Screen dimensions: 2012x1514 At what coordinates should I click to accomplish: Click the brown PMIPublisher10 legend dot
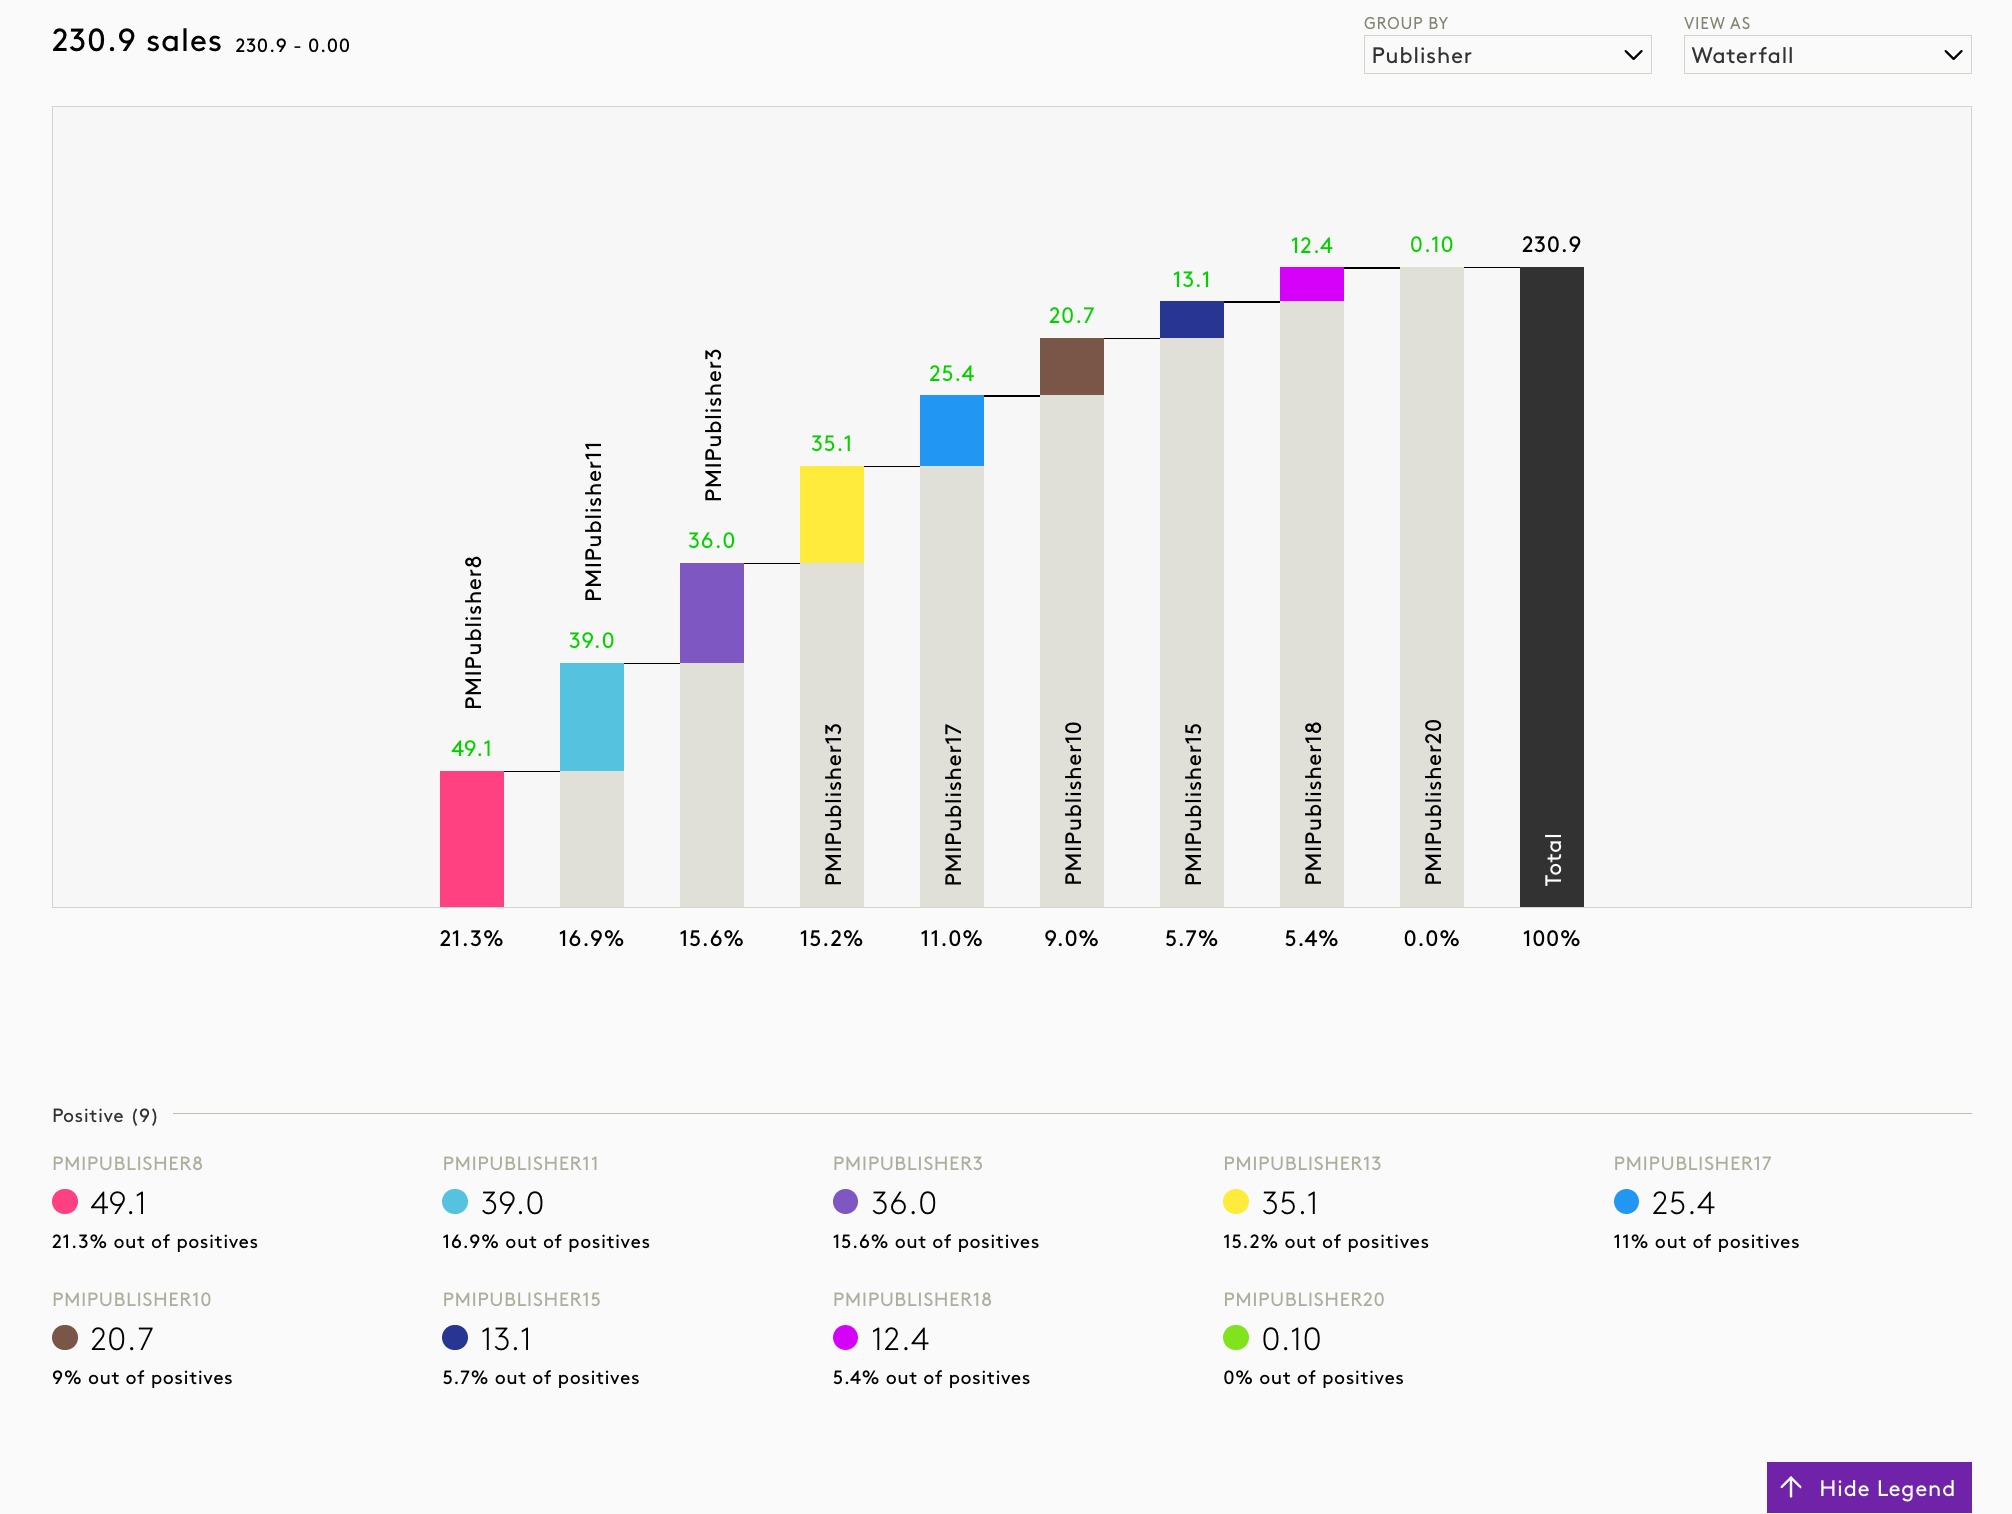tap(65, 1338)
